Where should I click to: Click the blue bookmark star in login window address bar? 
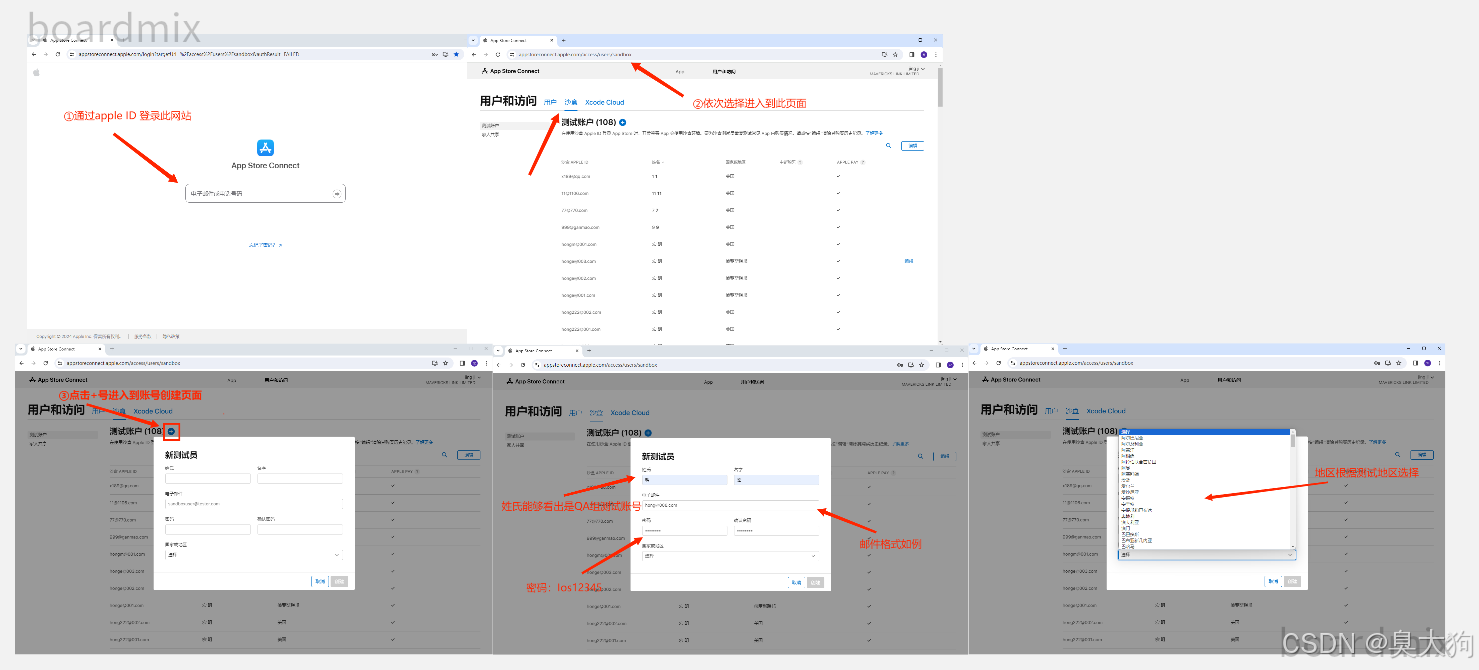tap(457, 53)
